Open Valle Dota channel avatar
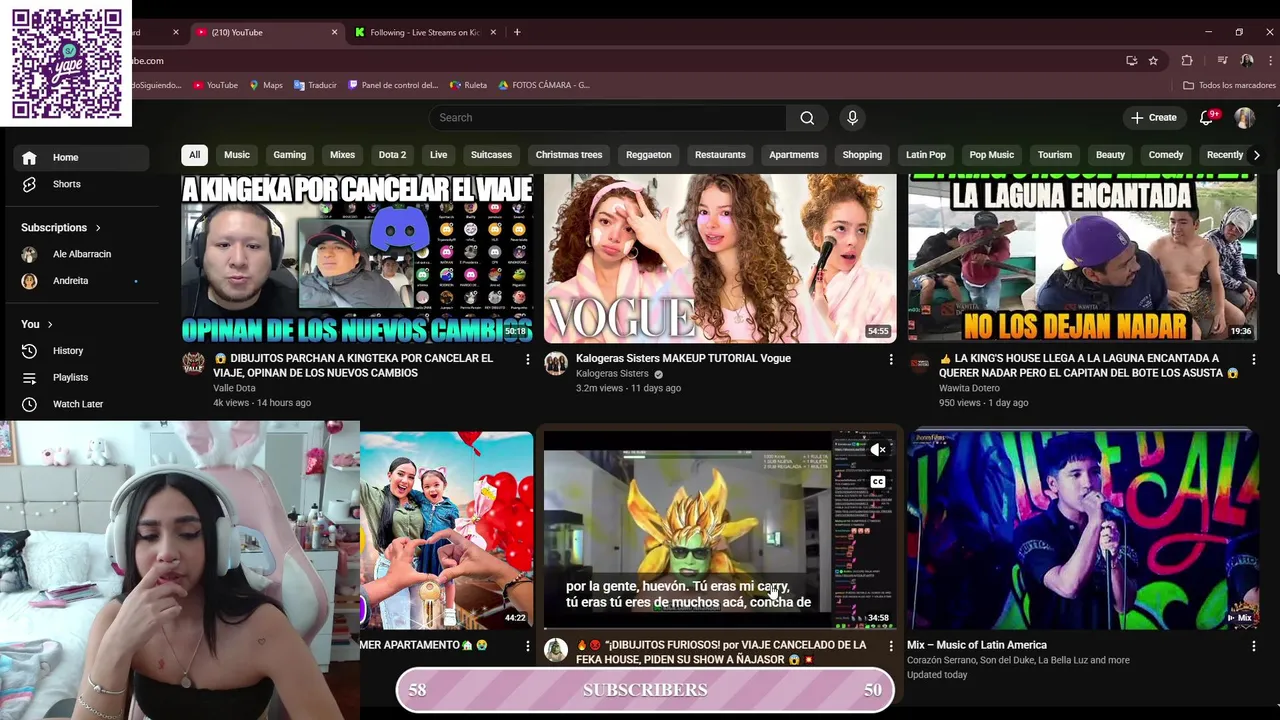This screenshot has height=720, width=1280. (193, 363)
